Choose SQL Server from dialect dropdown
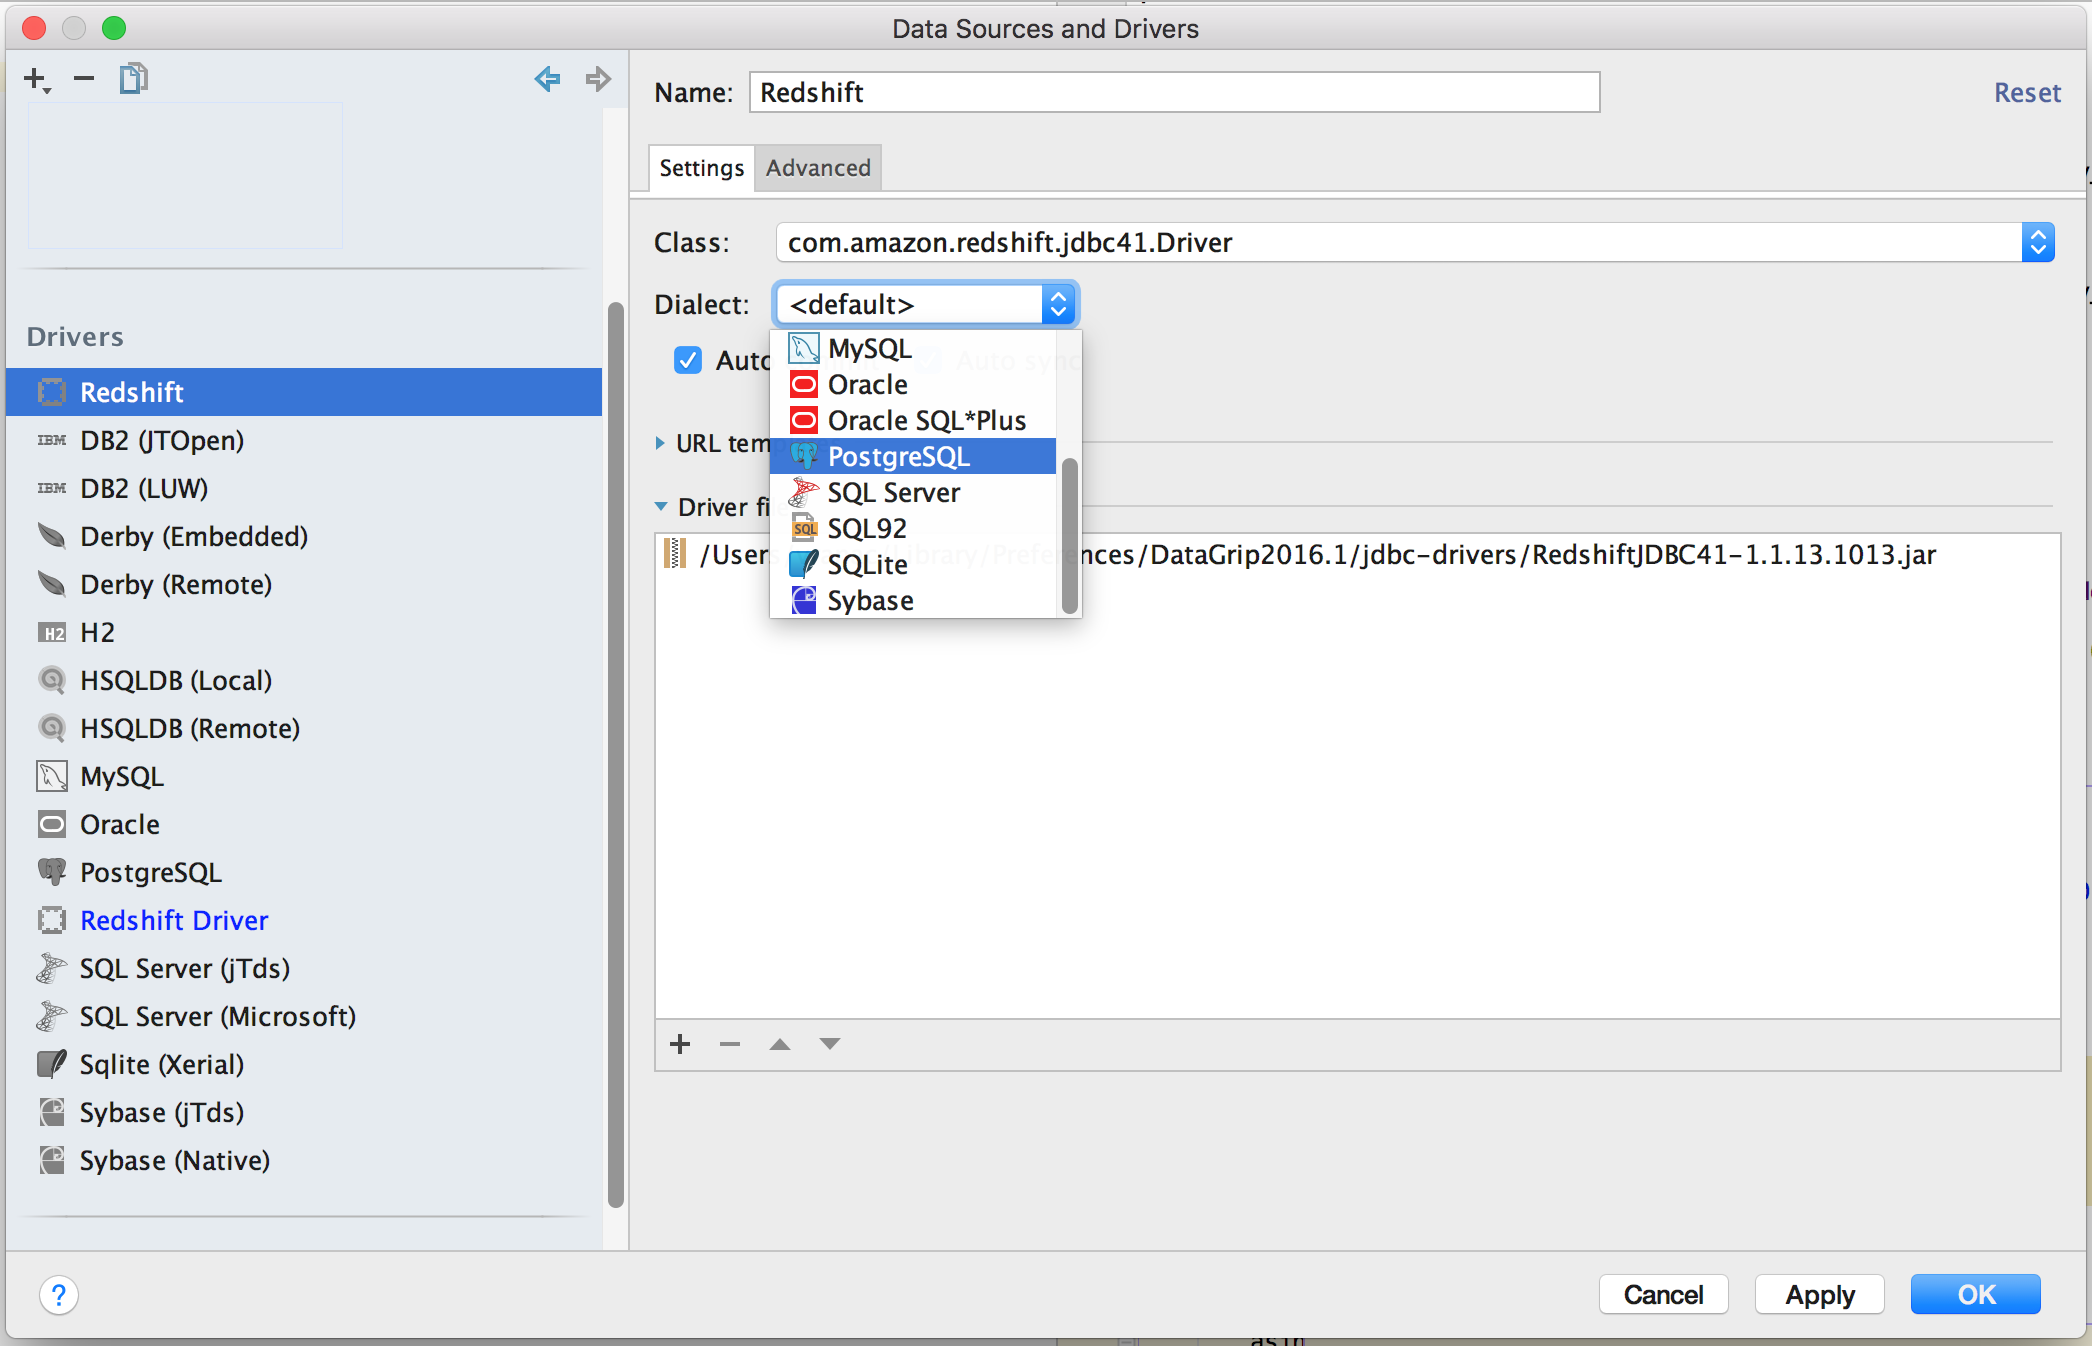Image resolution: width=2092 pixels, height=1346 pixels. pyautogui.click(x=913, y=492)
